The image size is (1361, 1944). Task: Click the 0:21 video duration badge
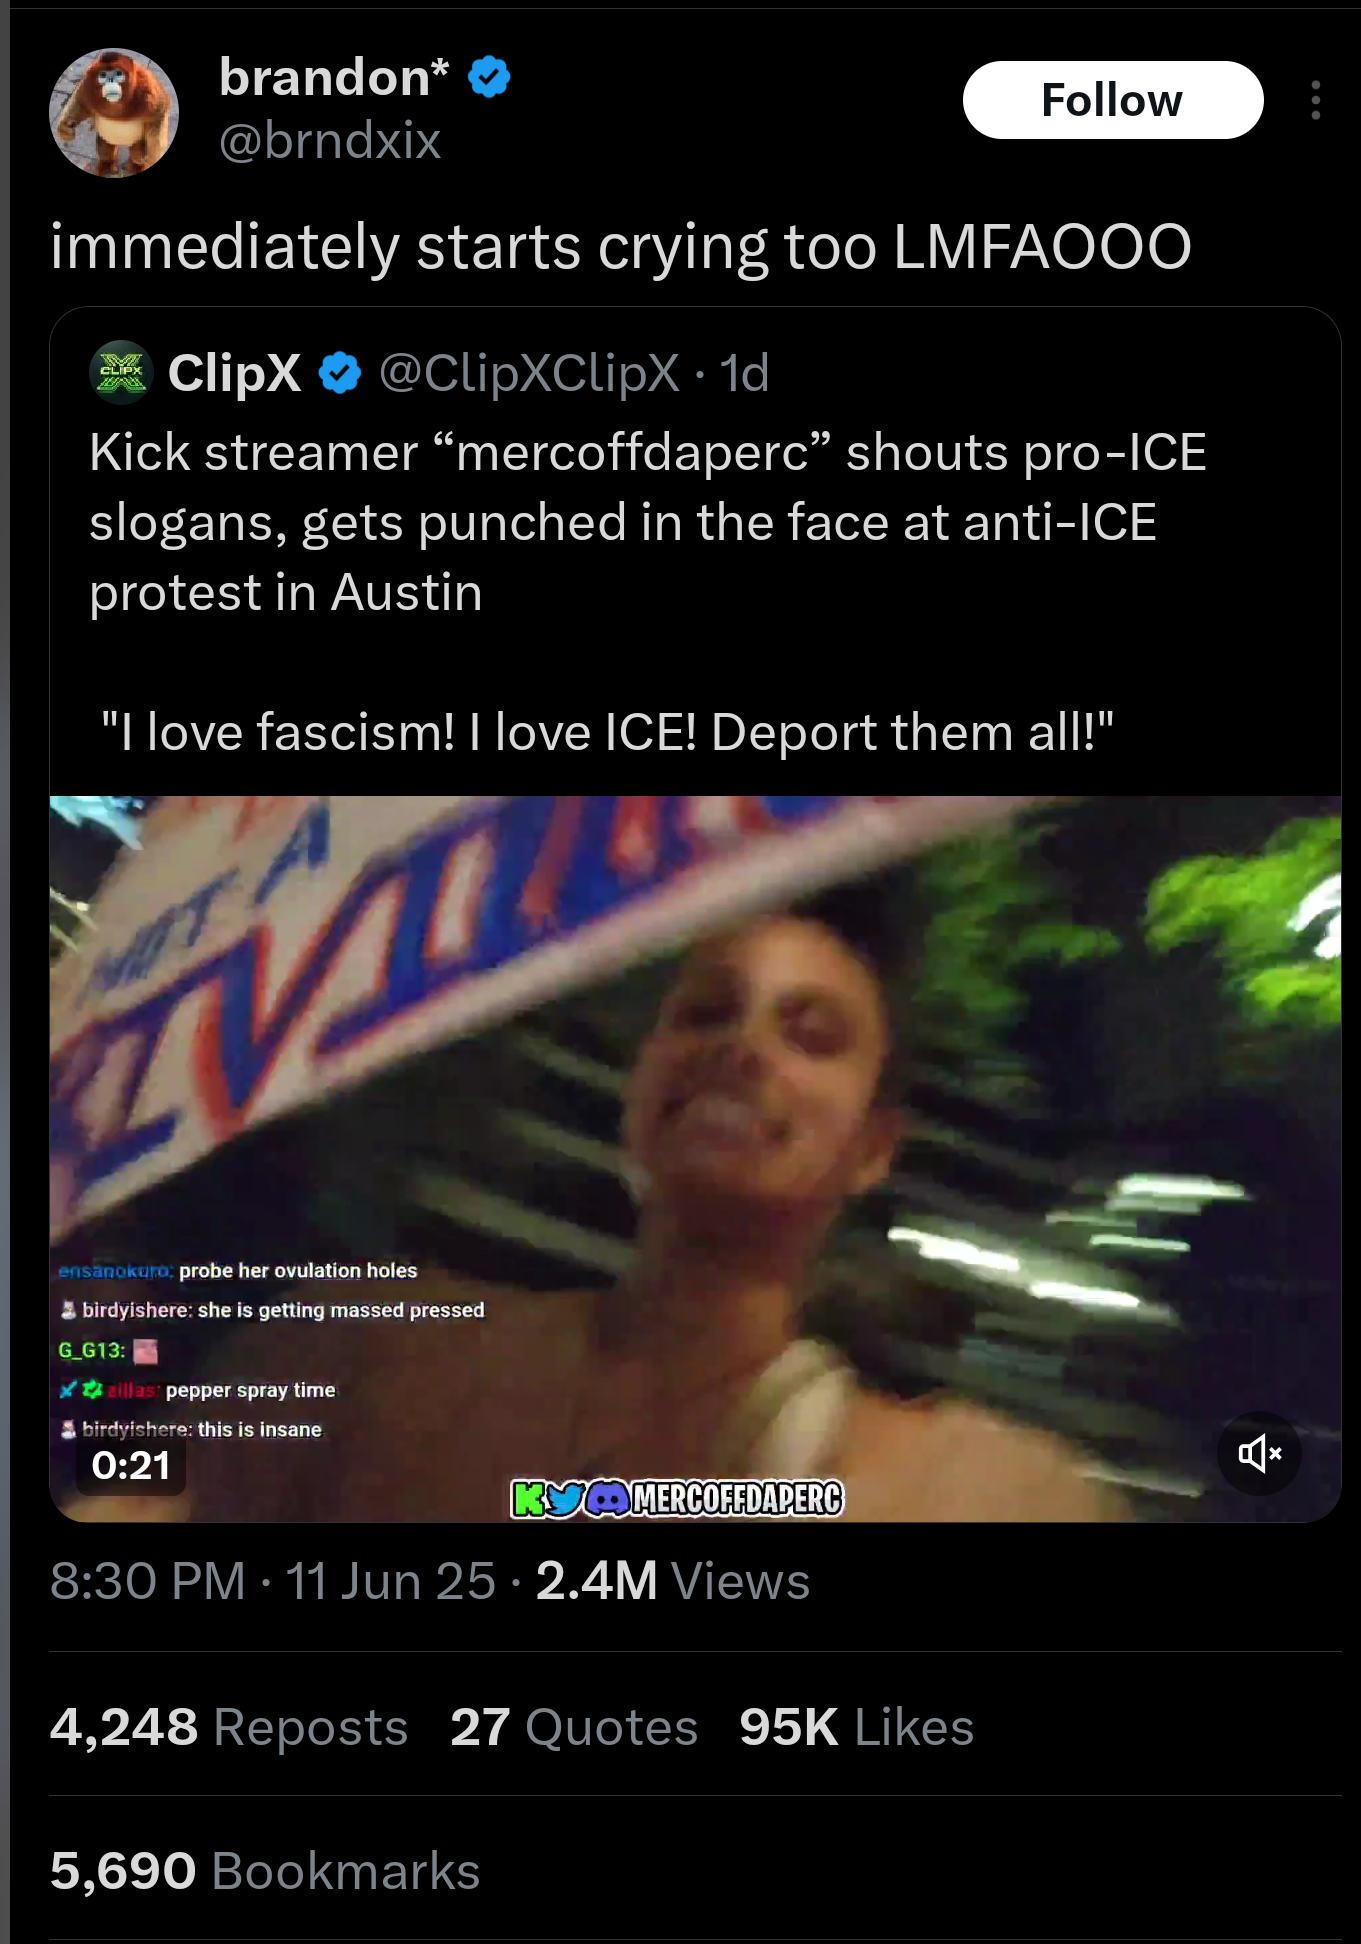click(x=131, y=1466)
